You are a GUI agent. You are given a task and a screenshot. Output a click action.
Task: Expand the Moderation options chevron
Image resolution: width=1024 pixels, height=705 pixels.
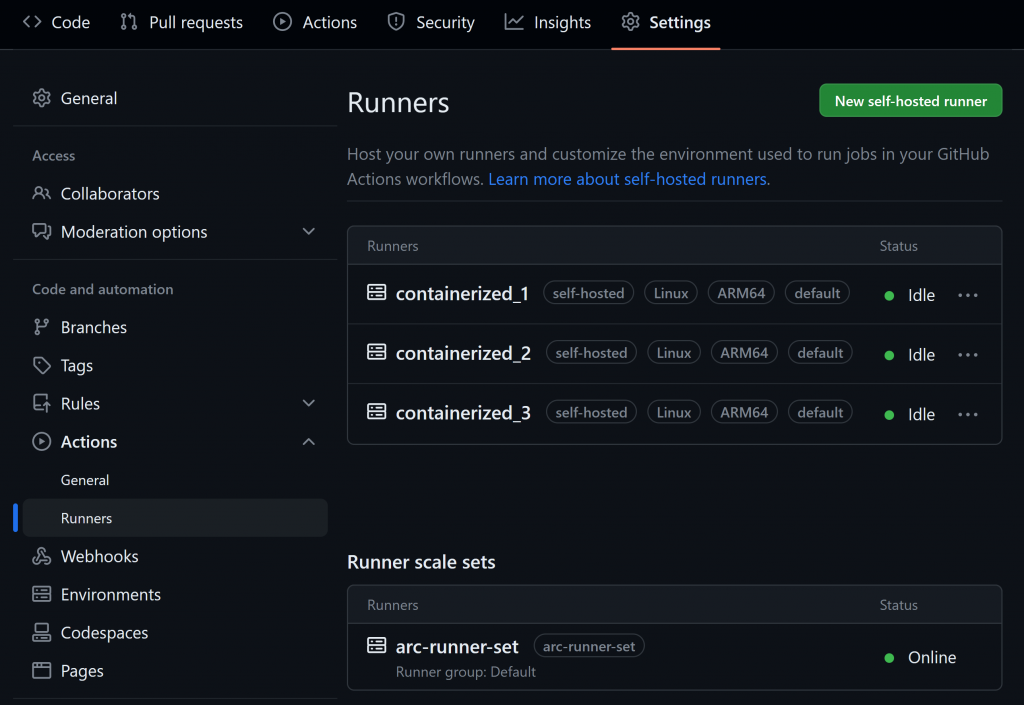pyautogui.click(x=309, y=232)
